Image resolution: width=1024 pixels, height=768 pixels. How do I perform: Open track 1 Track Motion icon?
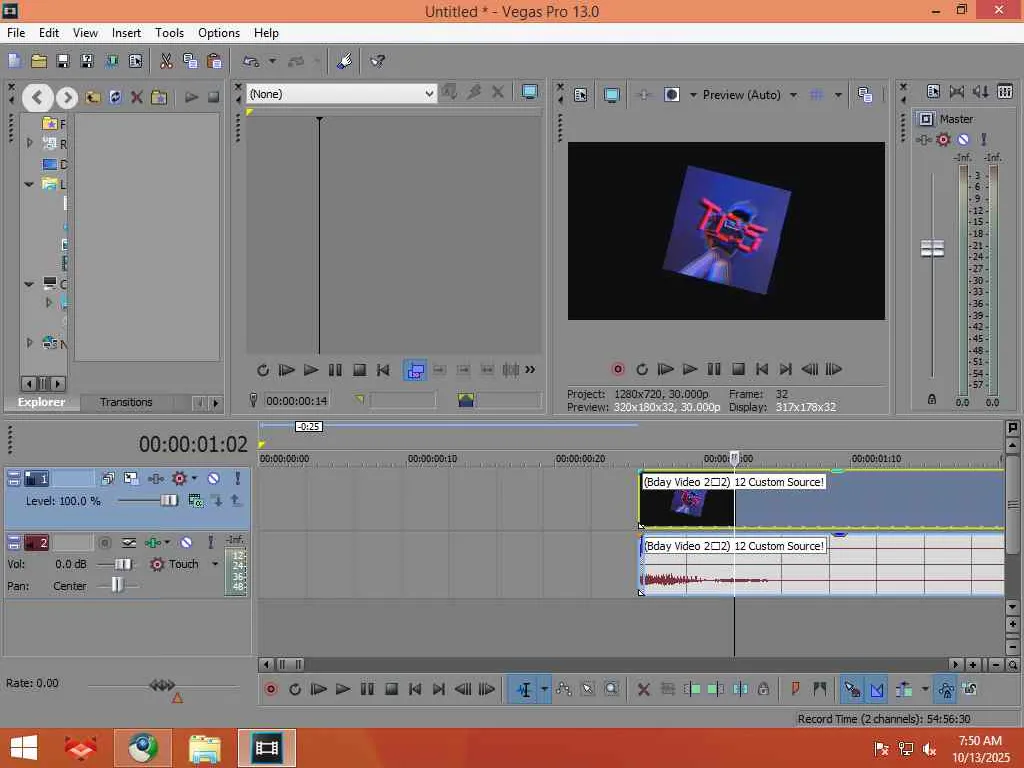131,479
